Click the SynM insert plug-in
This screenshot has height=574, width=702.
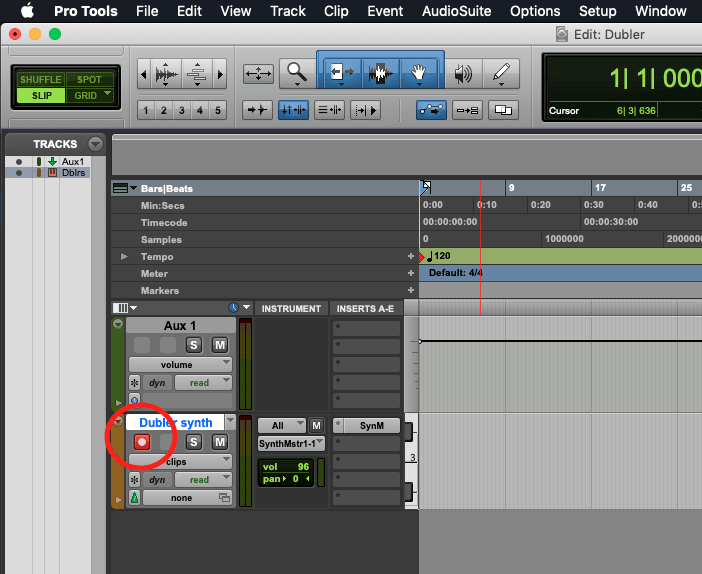click(372, 426)
